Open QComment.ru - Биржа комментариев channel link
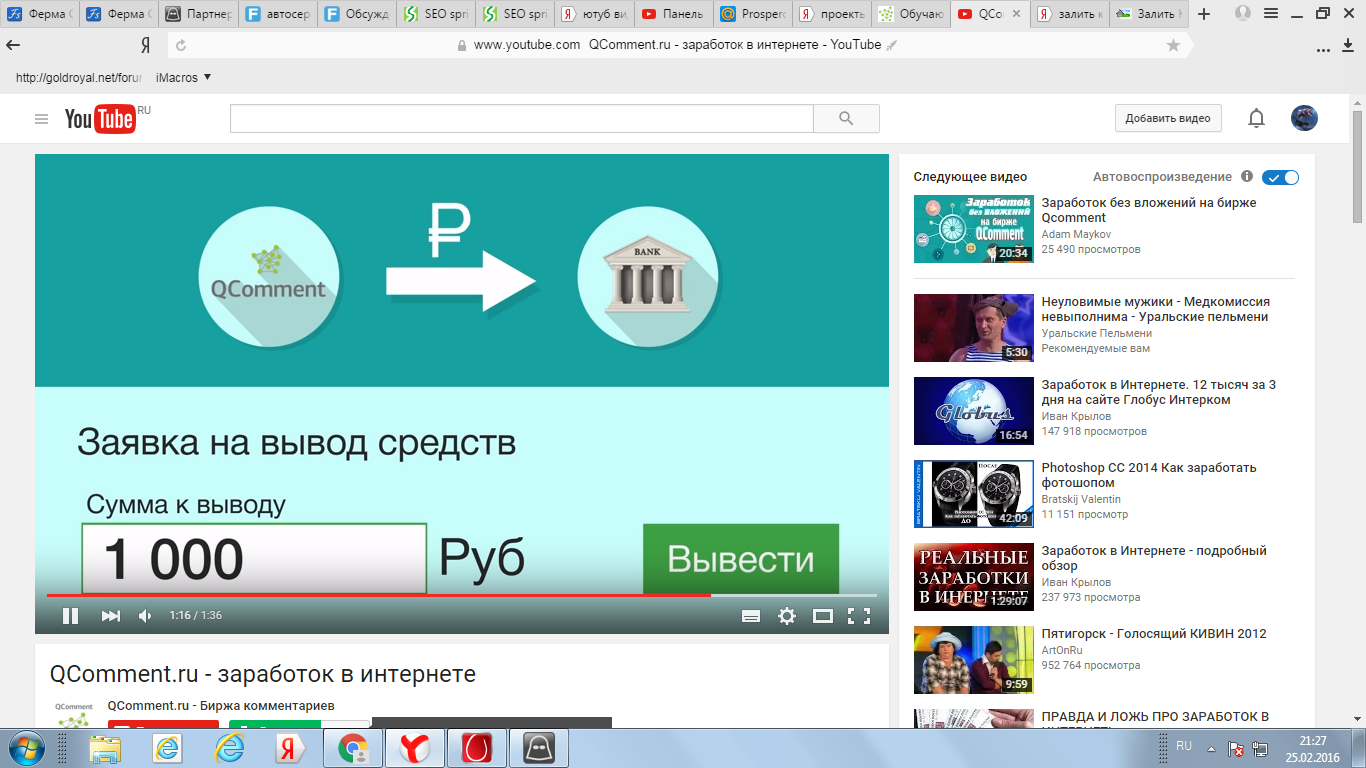The height and width of the screenshot is (768, 1366). click(221, 705)
